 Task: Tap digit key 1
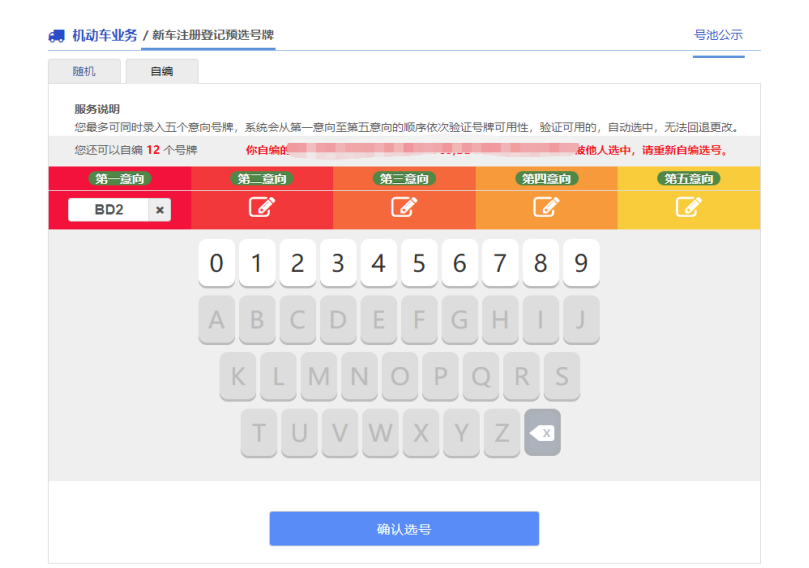click(x=257, y=263)
